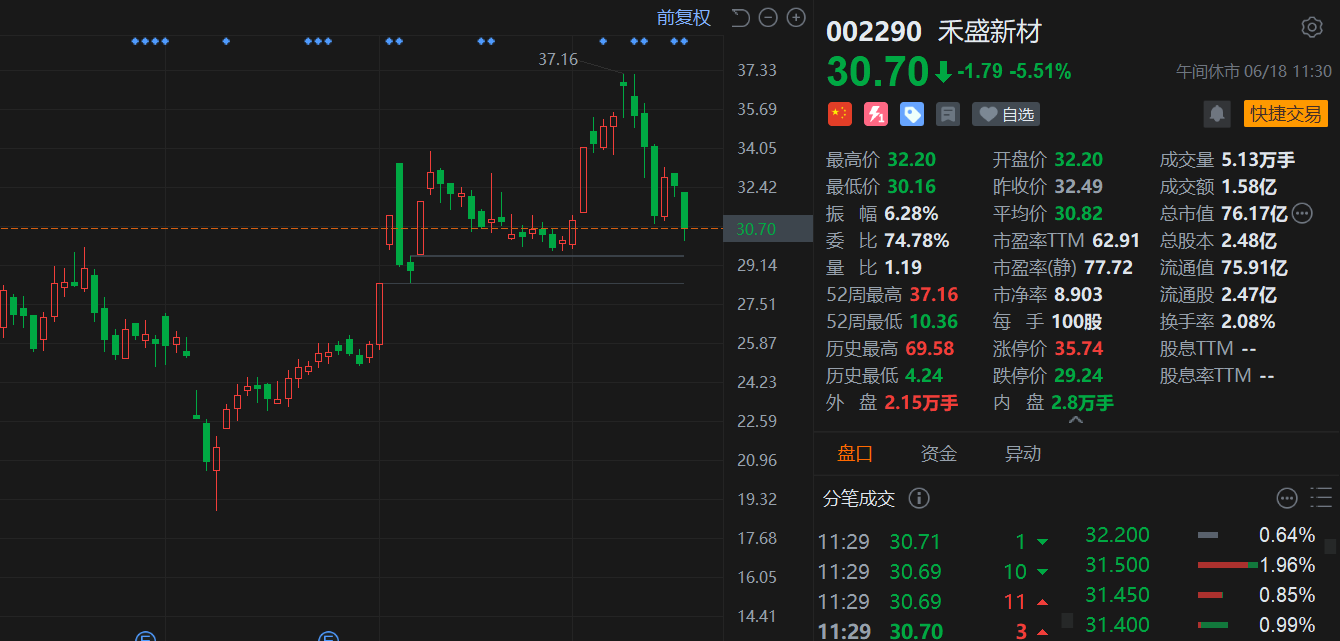
Task: Click the 32.200 price level in distribution
Action: (1118, 535)
